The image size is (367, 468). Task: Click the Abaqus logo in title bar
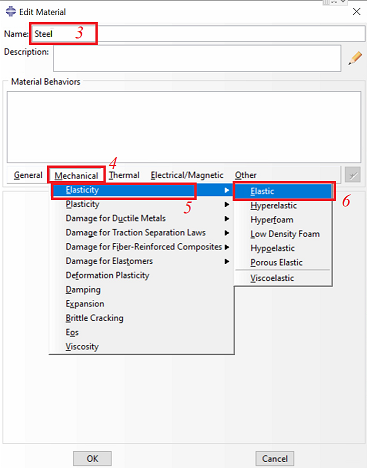point(11,12)
